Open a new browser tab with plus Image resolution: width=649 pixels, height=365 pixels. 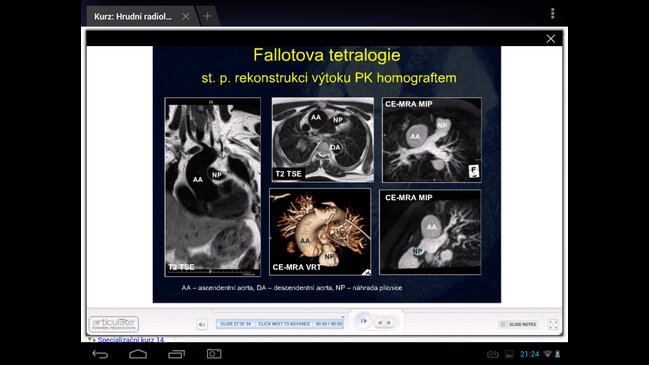[207, 16]
